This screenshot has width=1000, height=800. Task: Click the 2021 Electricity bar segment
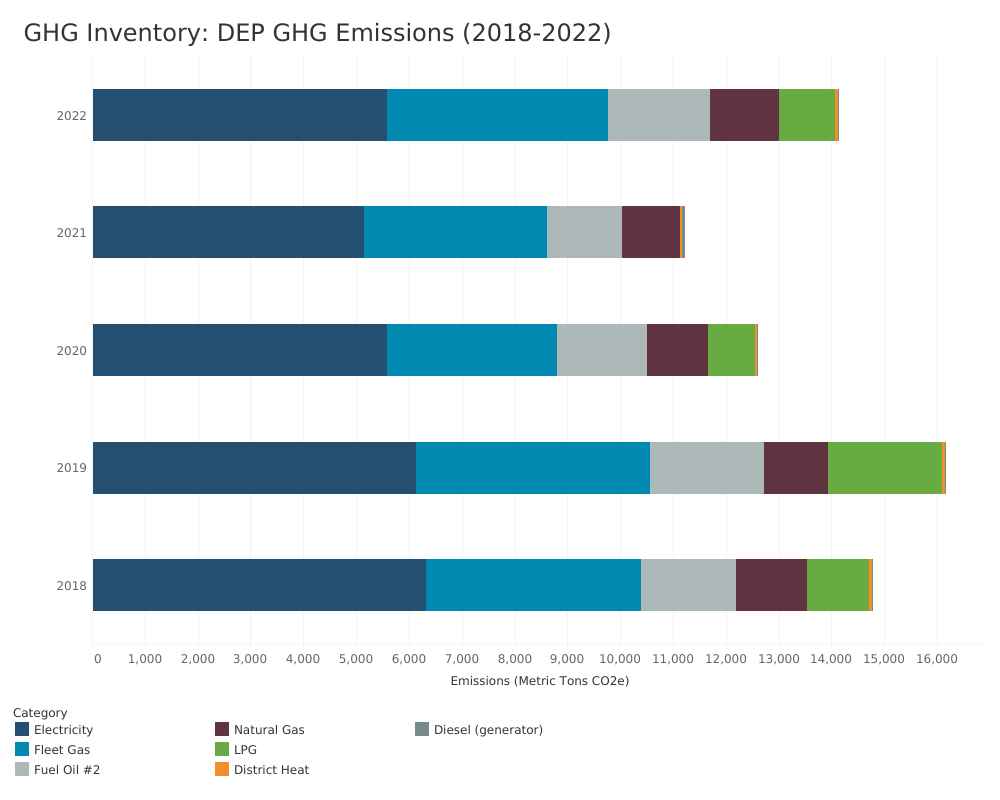click(228, 232)
